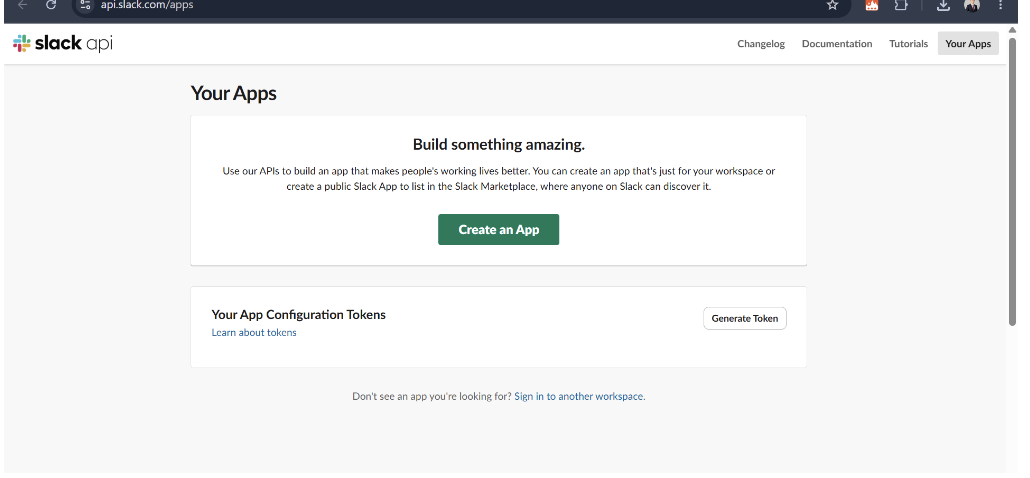Click the page vertical scrollbar thumb

click(1012, 181)
